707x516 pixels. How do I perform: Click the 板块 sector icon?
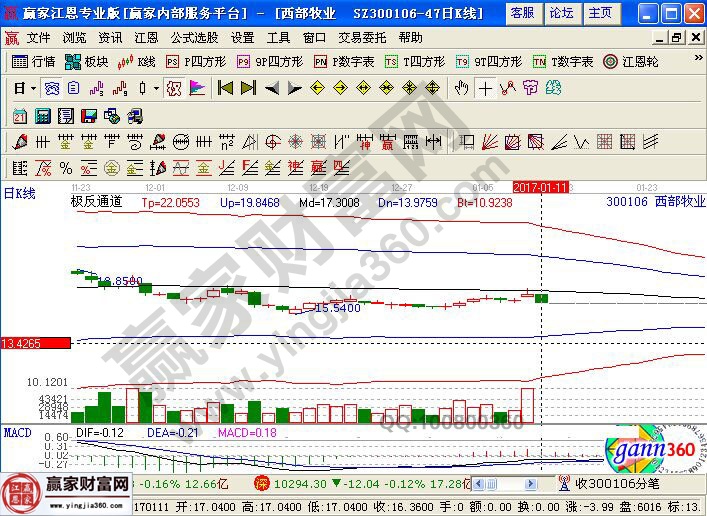click(87, 61)
